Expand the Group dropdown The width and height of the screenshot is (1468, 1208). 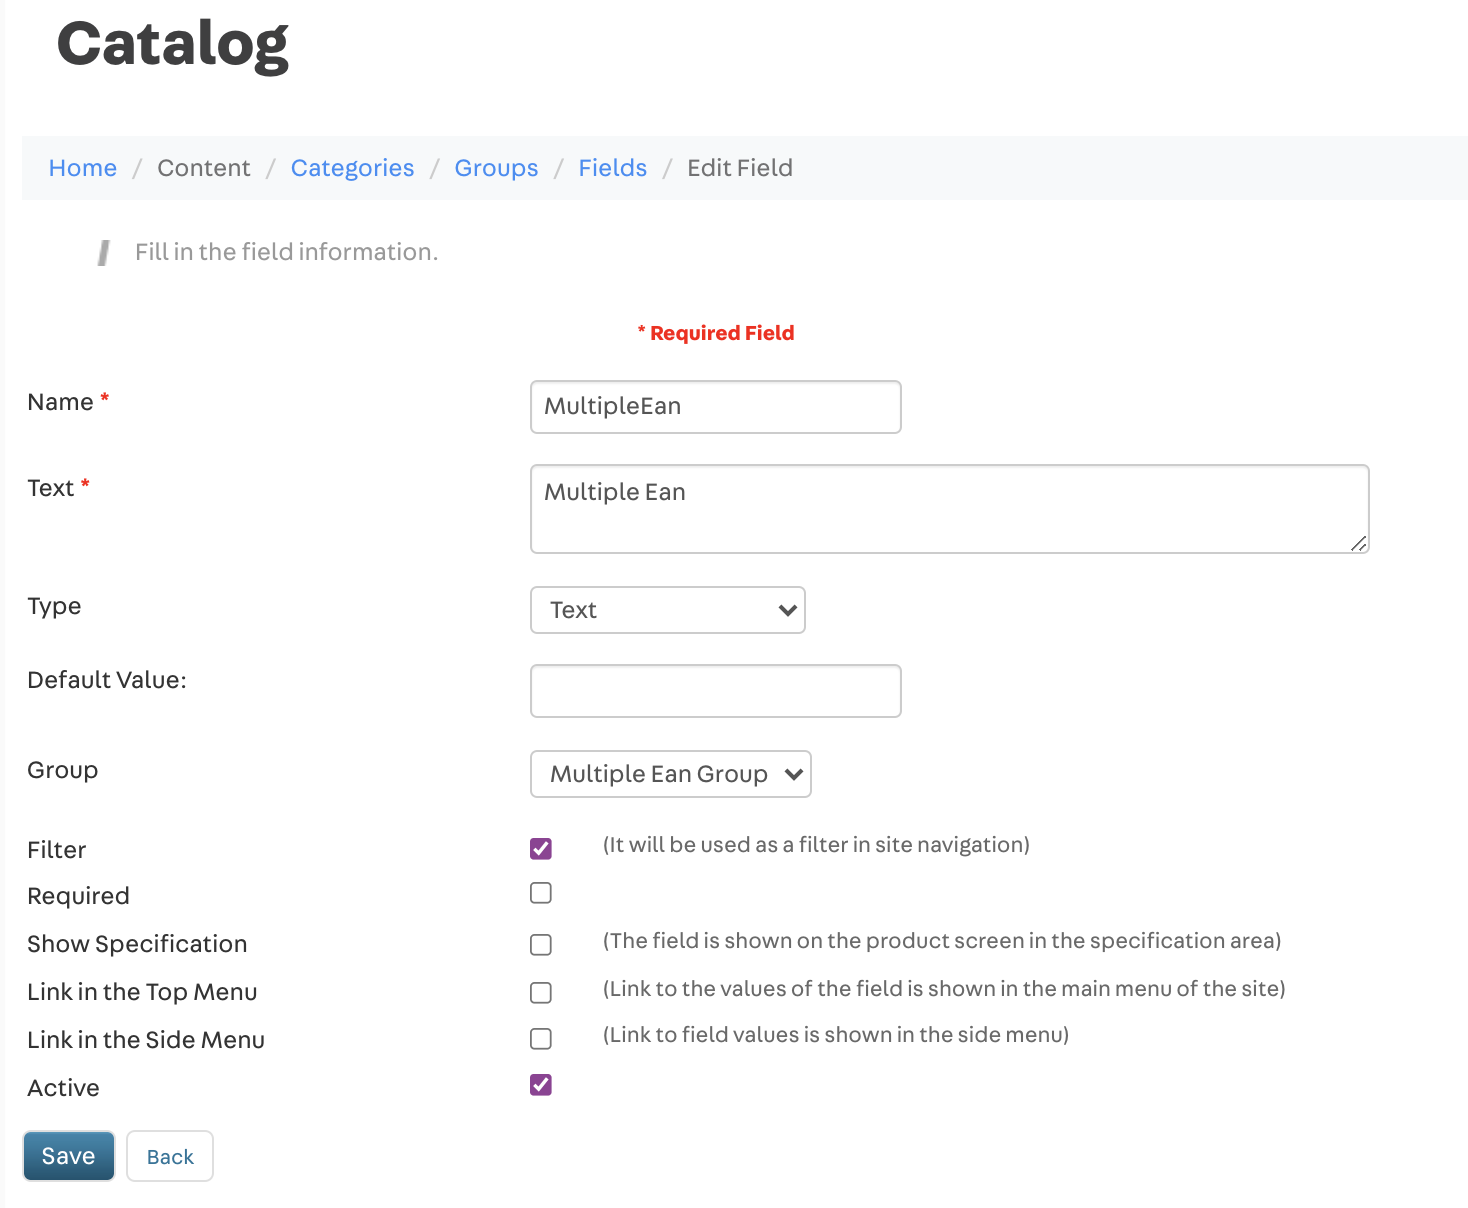pos(670,774)
